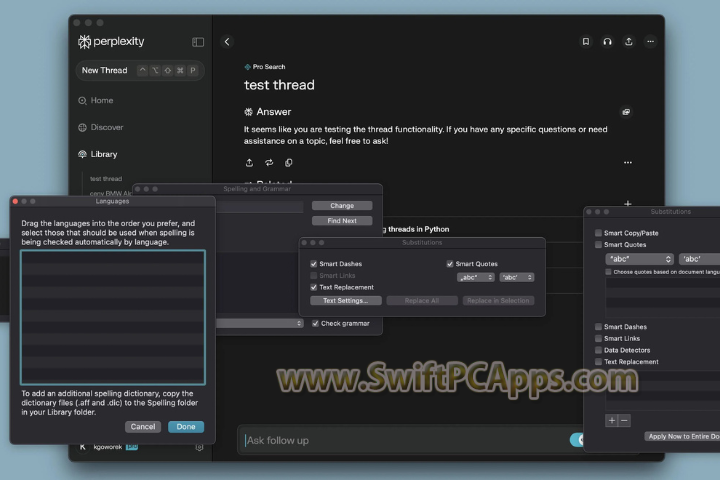Enable Data Detectors in the right Substitutions panel

[598, 350]
